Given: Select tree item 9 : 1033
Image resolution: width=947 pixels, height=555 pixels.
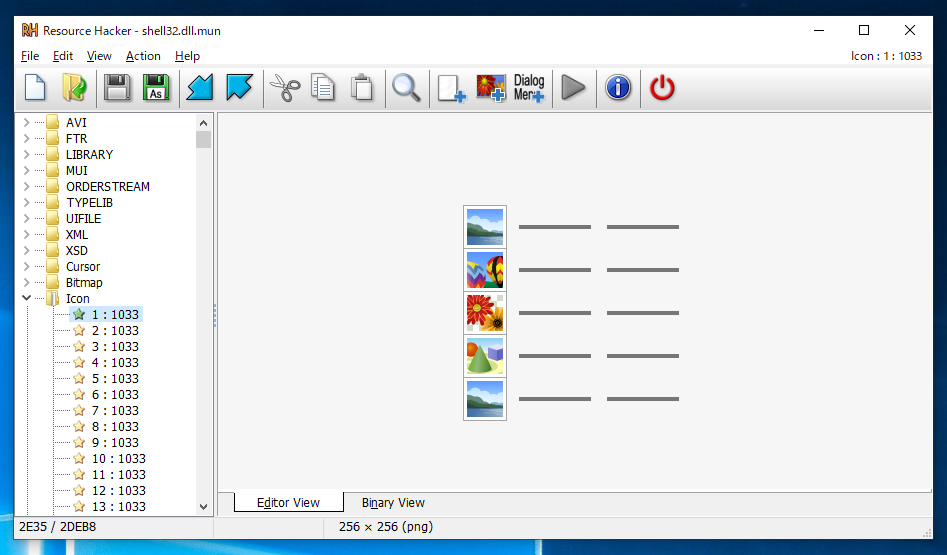Looking at the screenshot, I should [x=115, y=443].
